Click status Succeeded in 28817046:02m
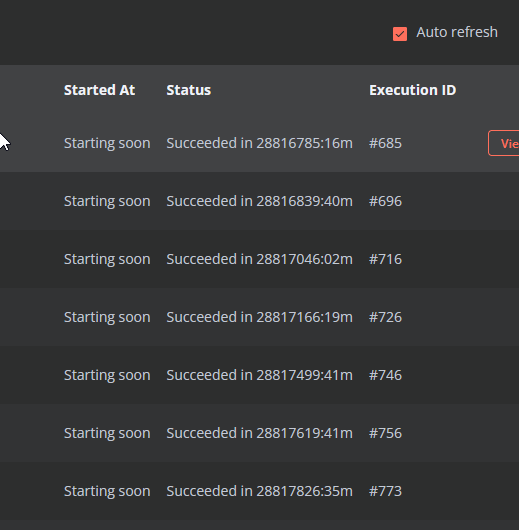This screenshot has width=519, height=530. click(259, 260)
